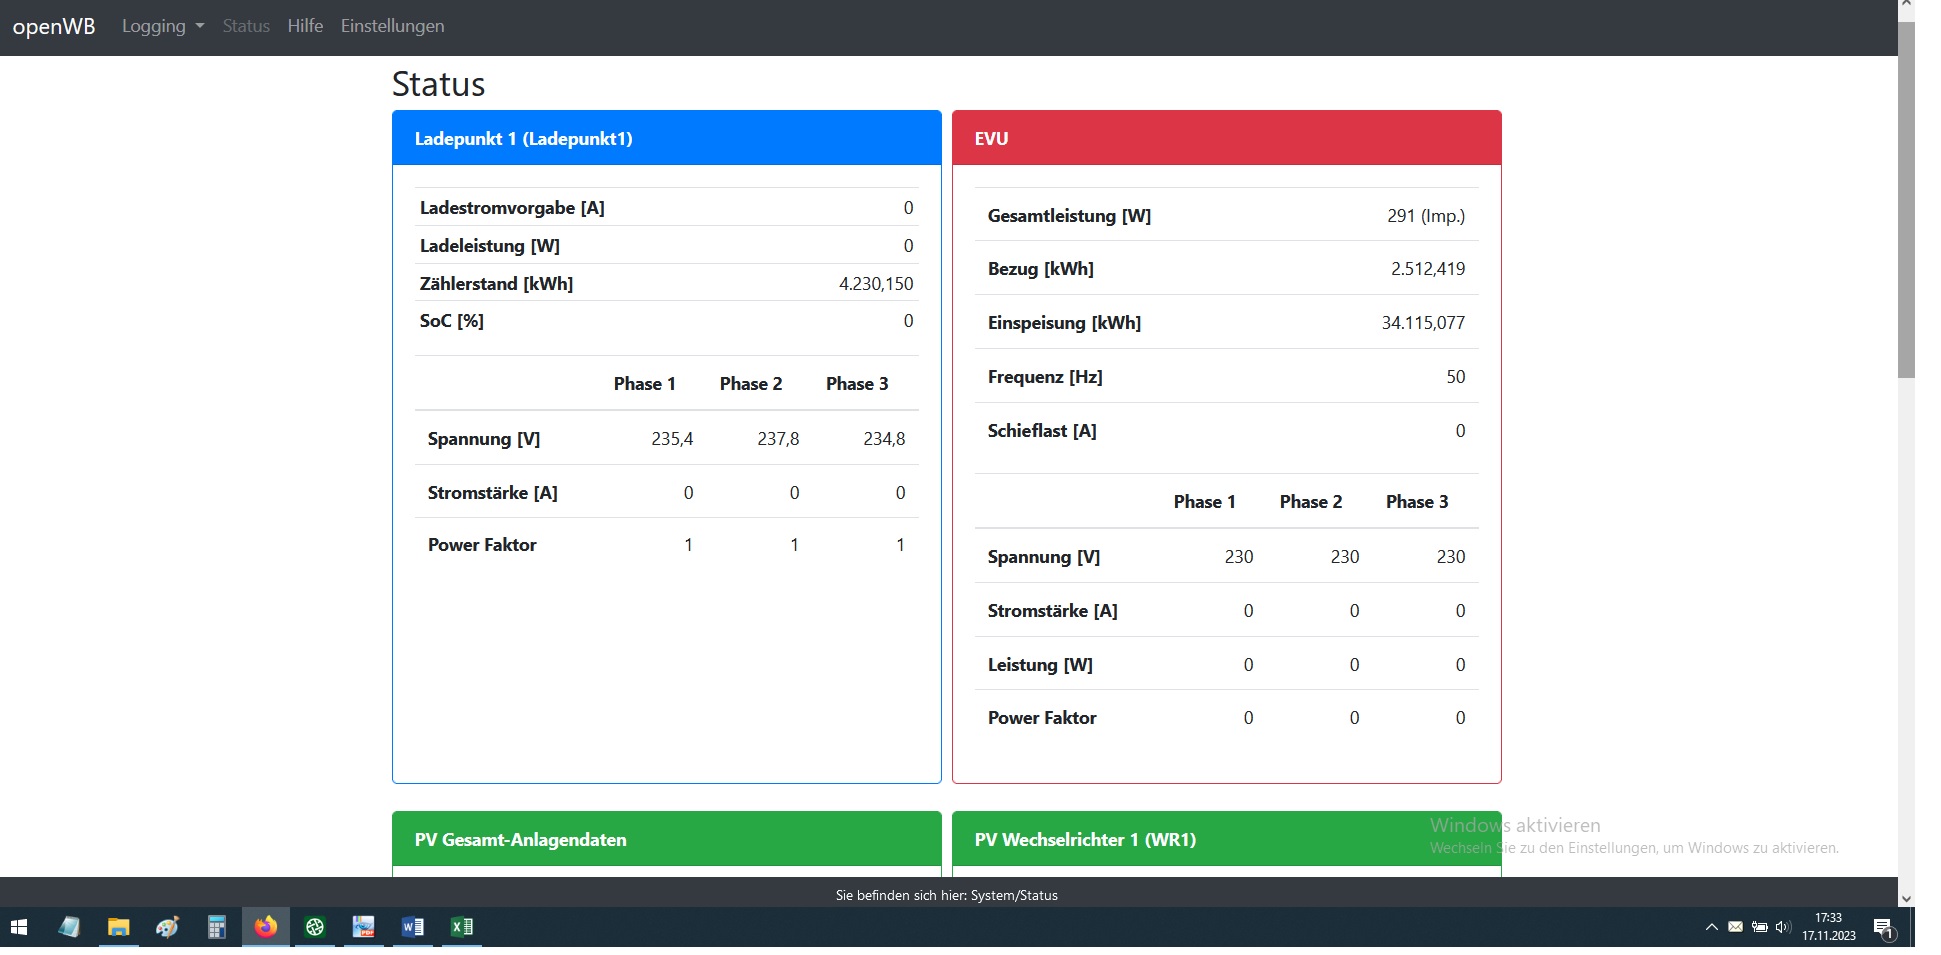Click the Zählerstand [kWh] label
Image resolution: width=1941 pixels, height=955 pixels.
click(x=496, y=284)
